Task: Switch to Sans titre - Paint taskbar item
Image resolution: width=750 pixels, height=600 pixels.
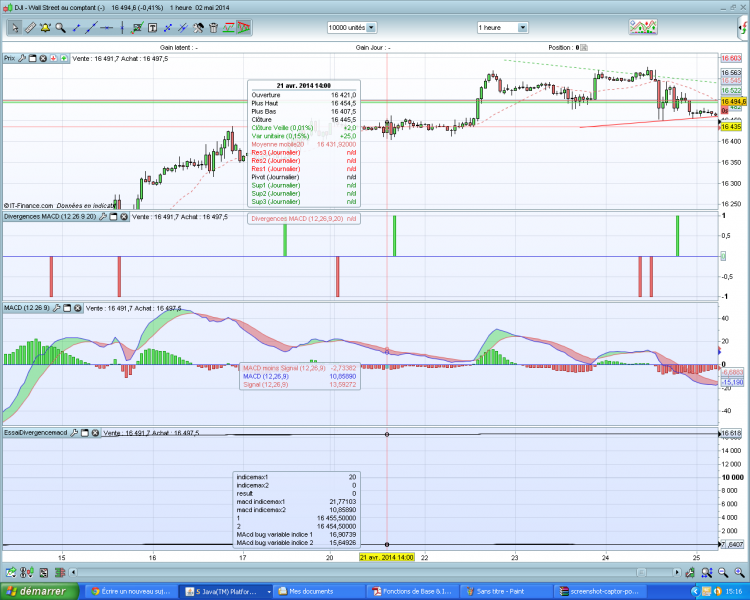Action: click(x=507, y=592)
